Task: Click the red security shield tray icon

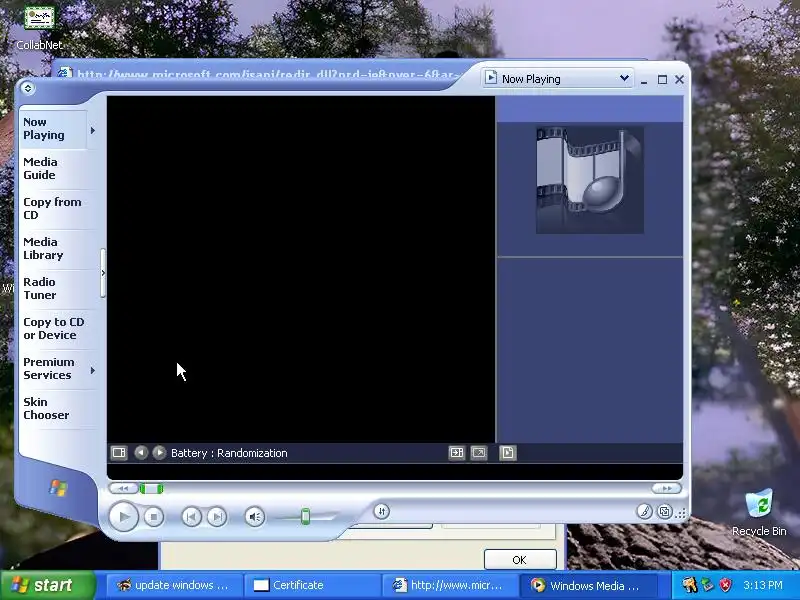Action: point(726,585)
